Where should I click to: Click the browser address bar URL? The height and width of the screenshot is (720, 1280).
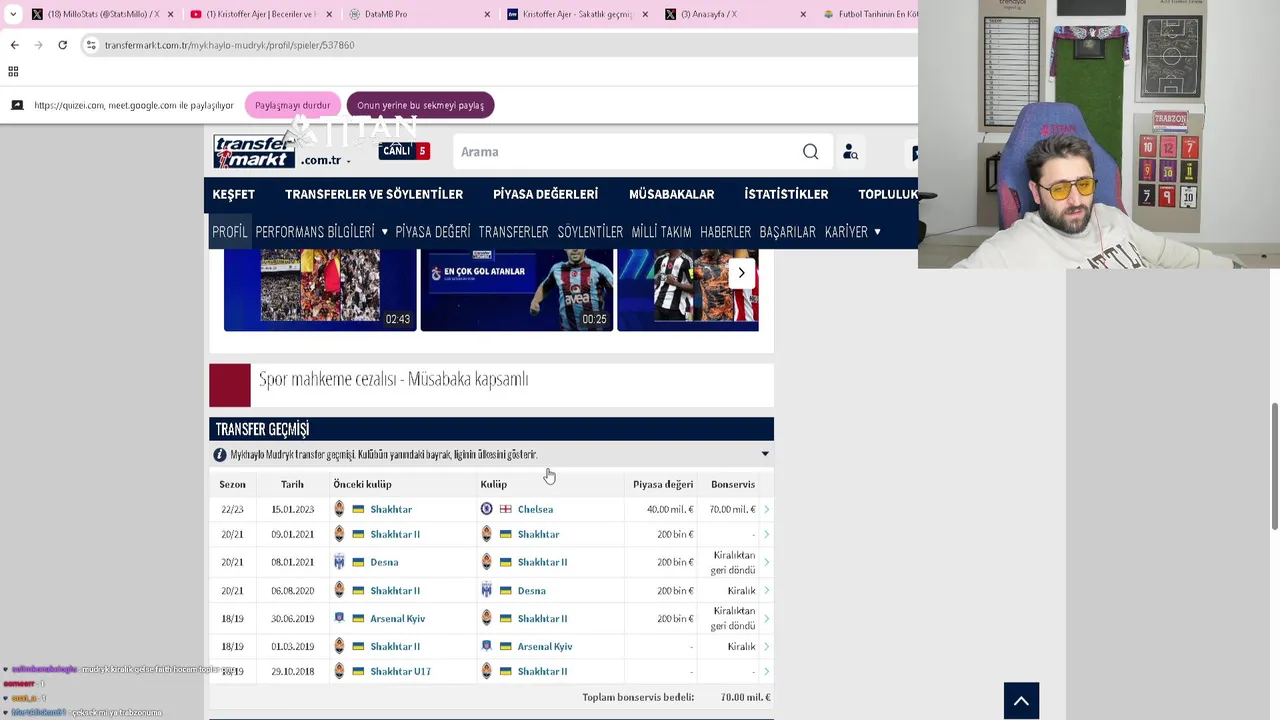click(x=229, y=45)
